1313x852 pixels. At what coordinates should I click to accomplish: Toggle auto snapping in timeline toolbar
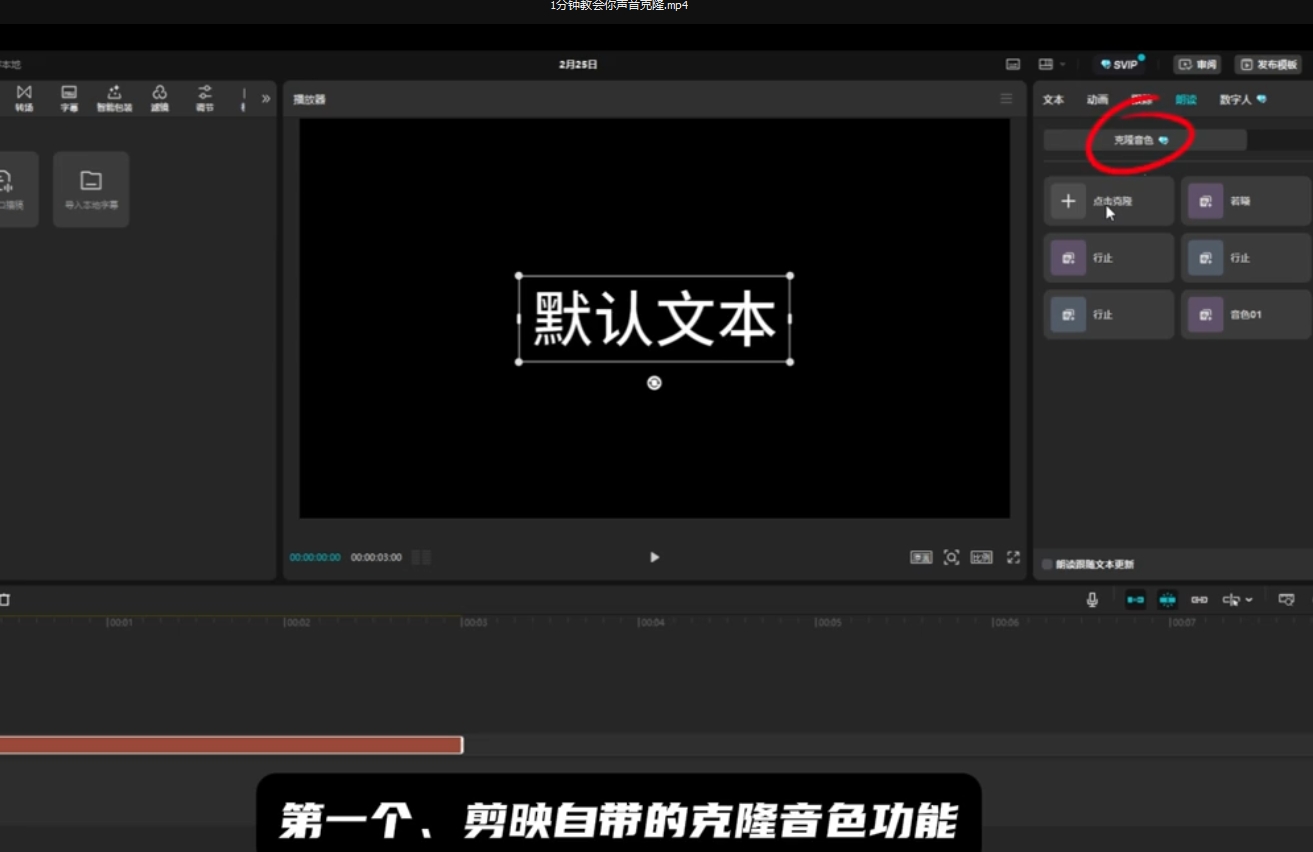coord(1167,600)
